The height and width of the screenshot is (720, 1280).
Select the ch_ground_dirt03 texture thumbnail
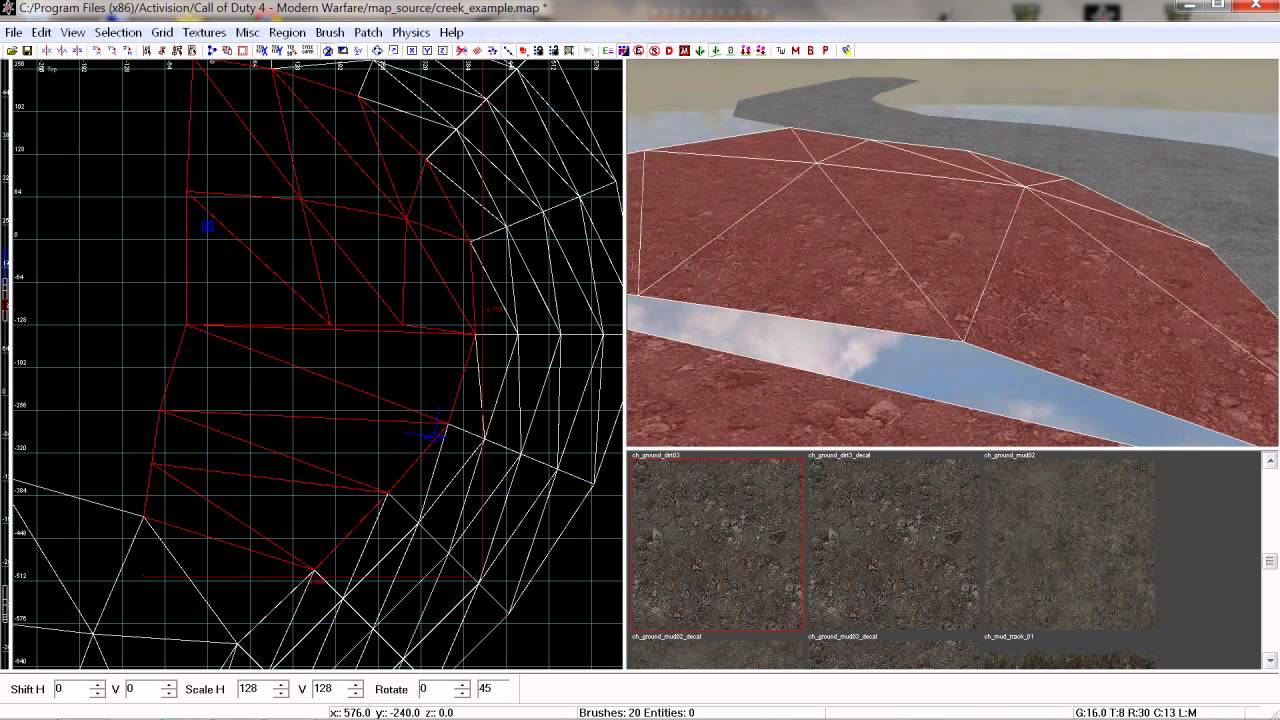pos(717,544)
